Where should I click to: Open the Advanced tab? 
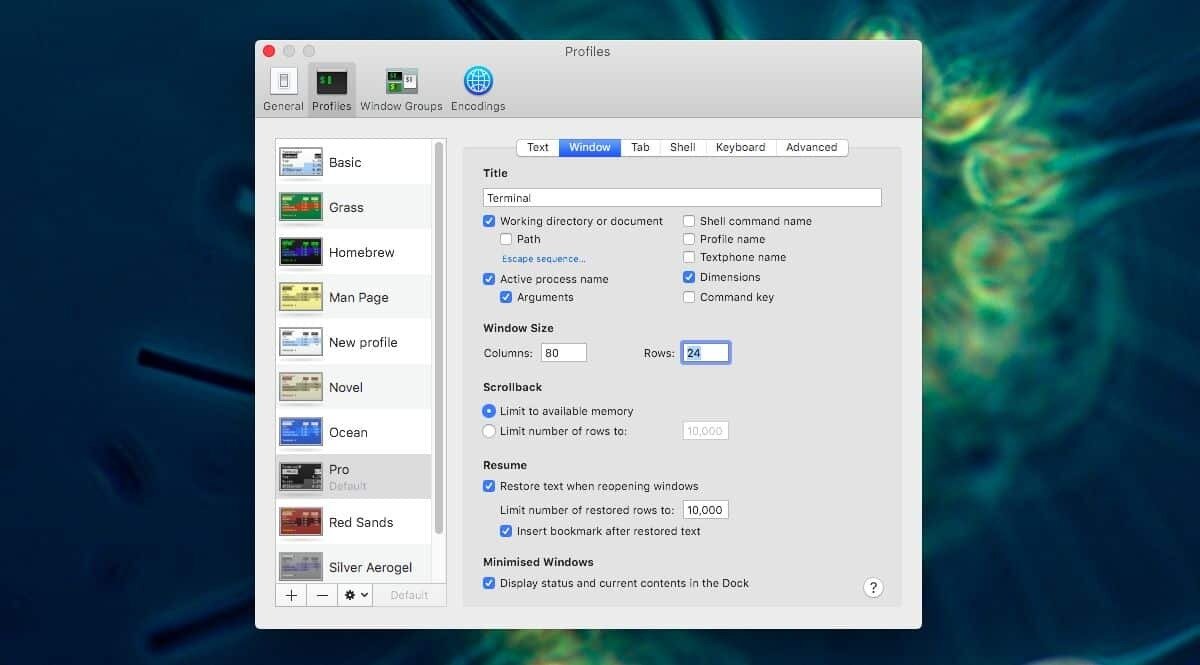(812, 147)
